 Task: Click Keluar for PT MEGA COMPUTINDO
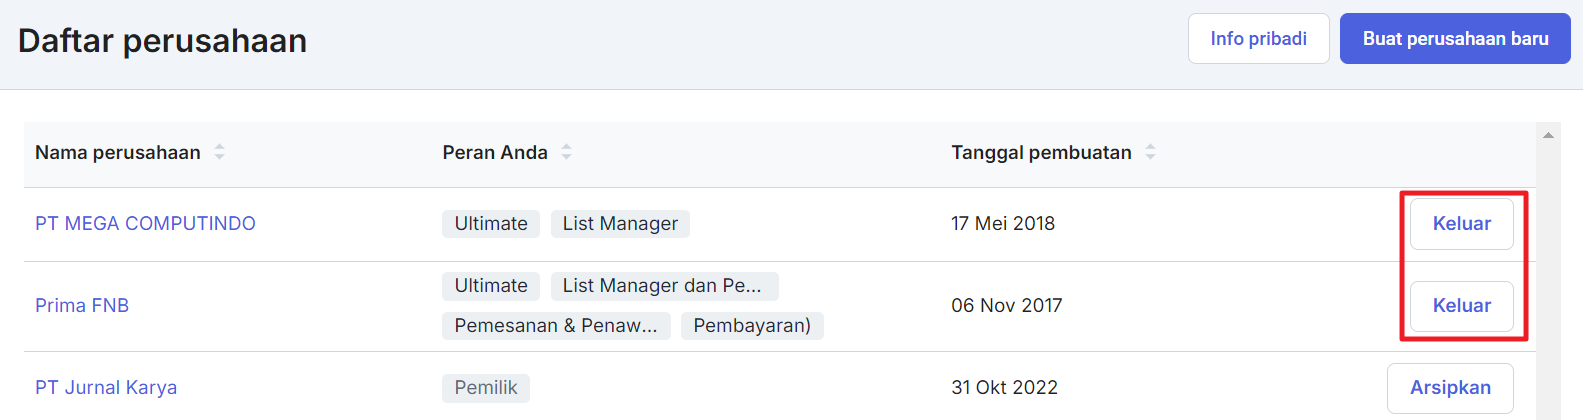click(1461, 224)
